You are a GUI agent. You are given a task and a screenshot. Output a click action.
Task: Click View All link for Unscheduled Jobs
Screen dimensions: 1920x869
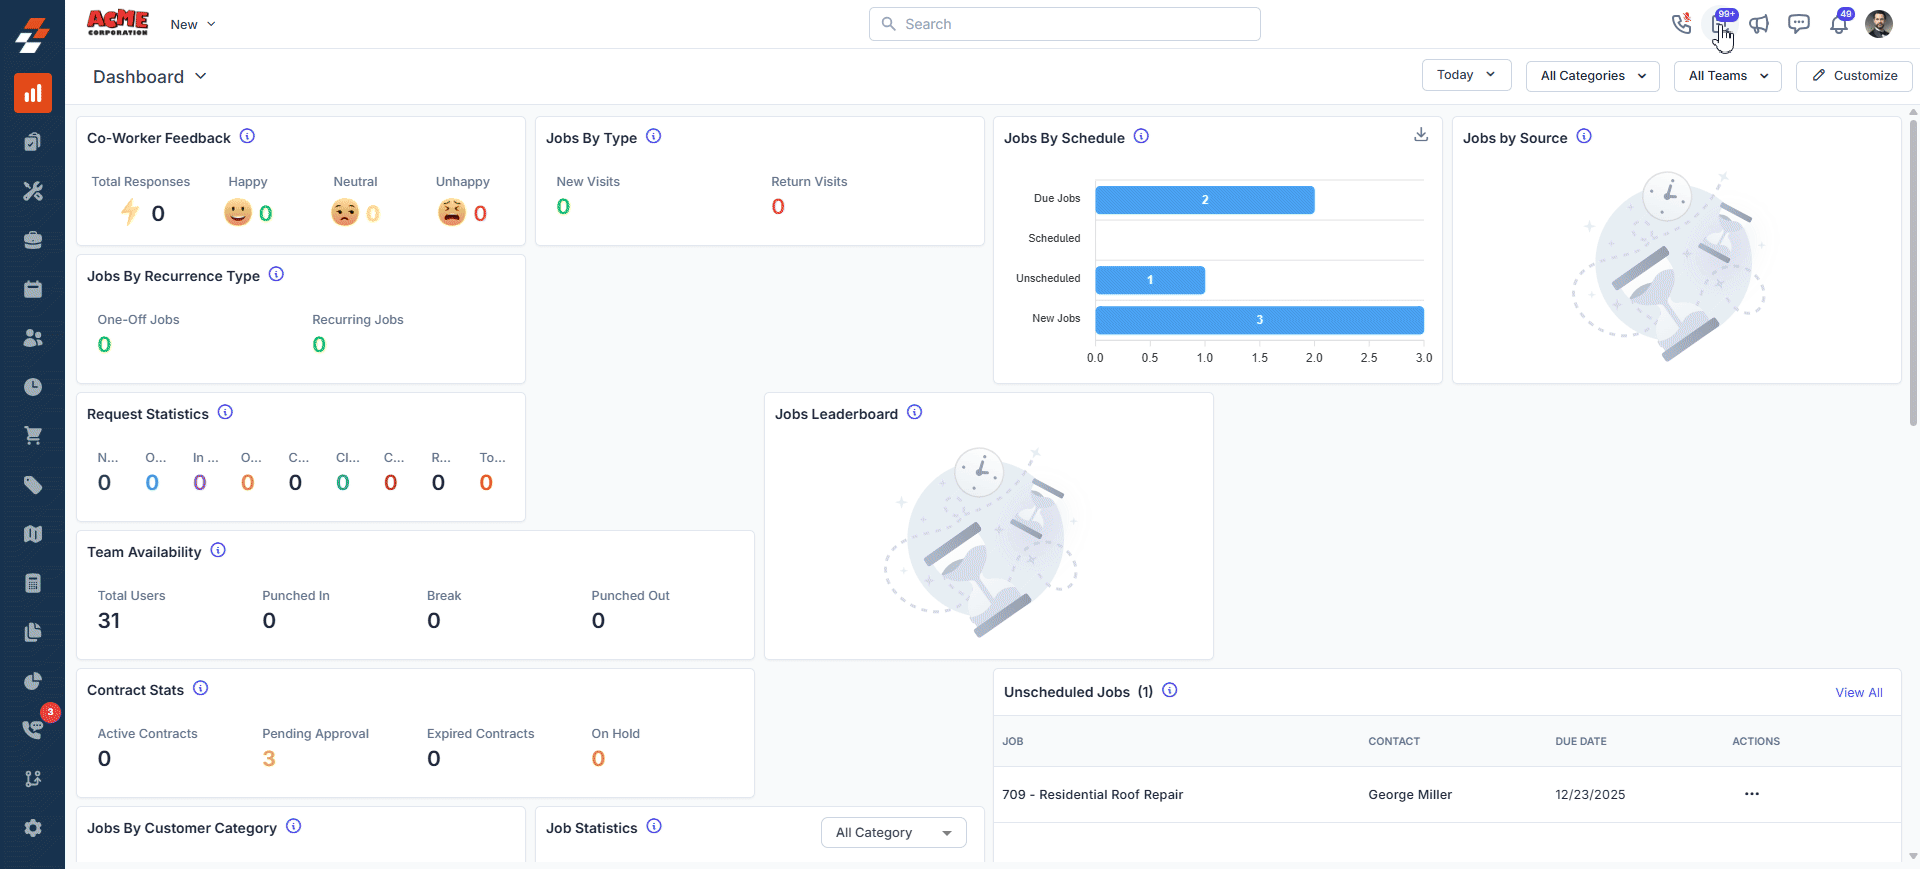(1859, 693)
